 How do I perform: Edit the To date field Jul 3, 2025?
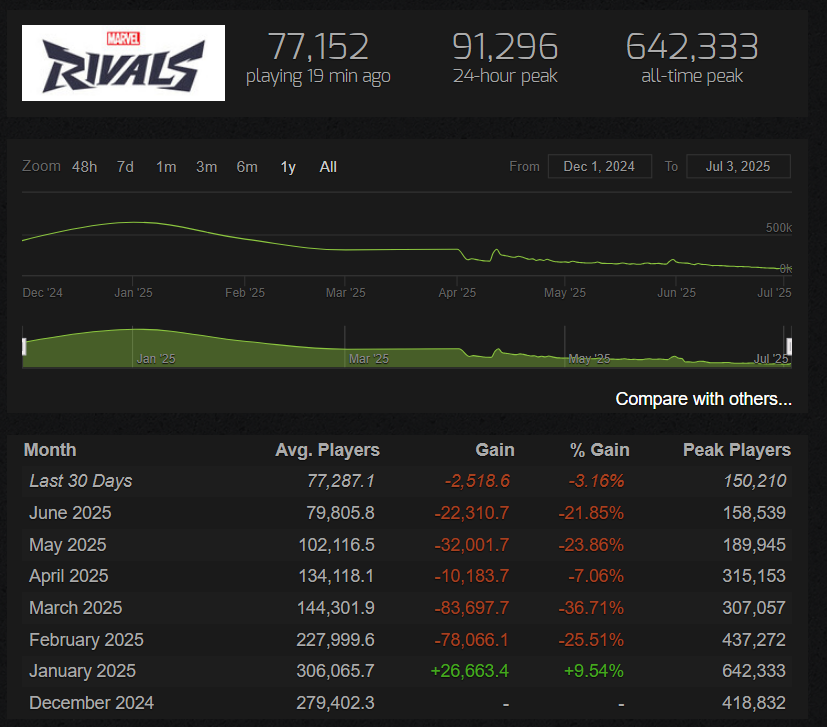738,166
